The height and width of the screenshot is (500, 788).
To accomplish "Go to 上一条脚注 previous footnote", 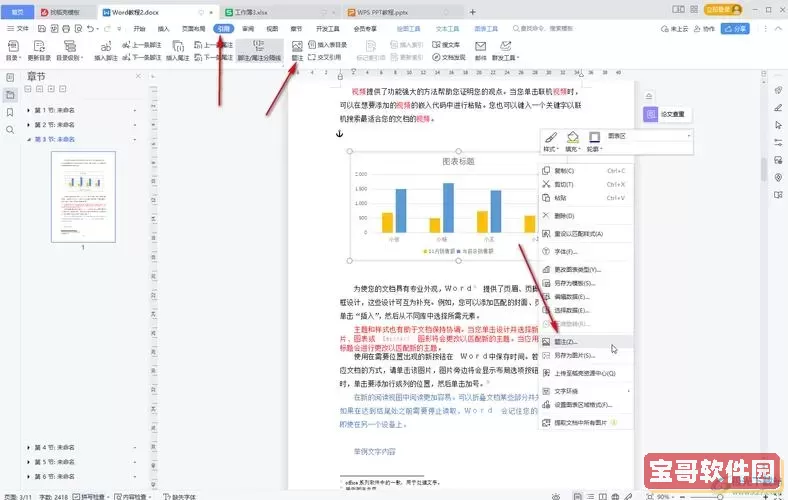I will (142, 45).
